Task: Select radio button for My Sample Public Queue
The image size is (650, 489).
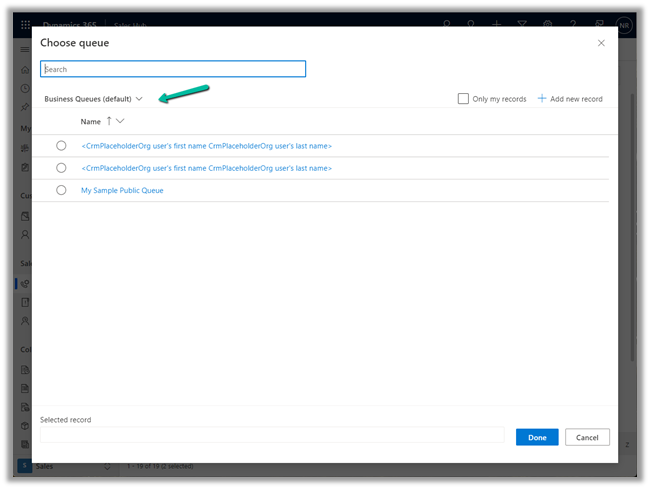Action: coord(61,190)
